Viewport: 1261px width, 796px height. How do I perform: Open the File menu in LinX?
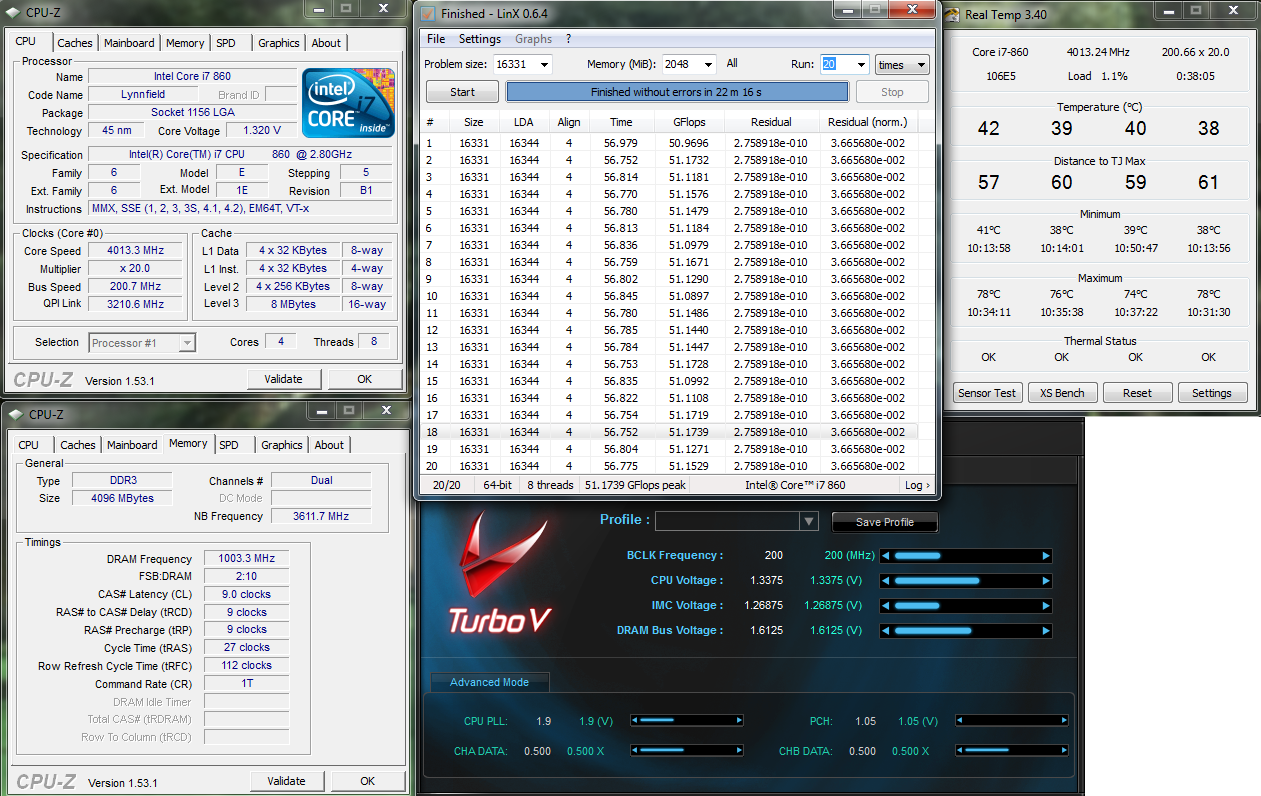pyautogui.click(x=436, y=39)
